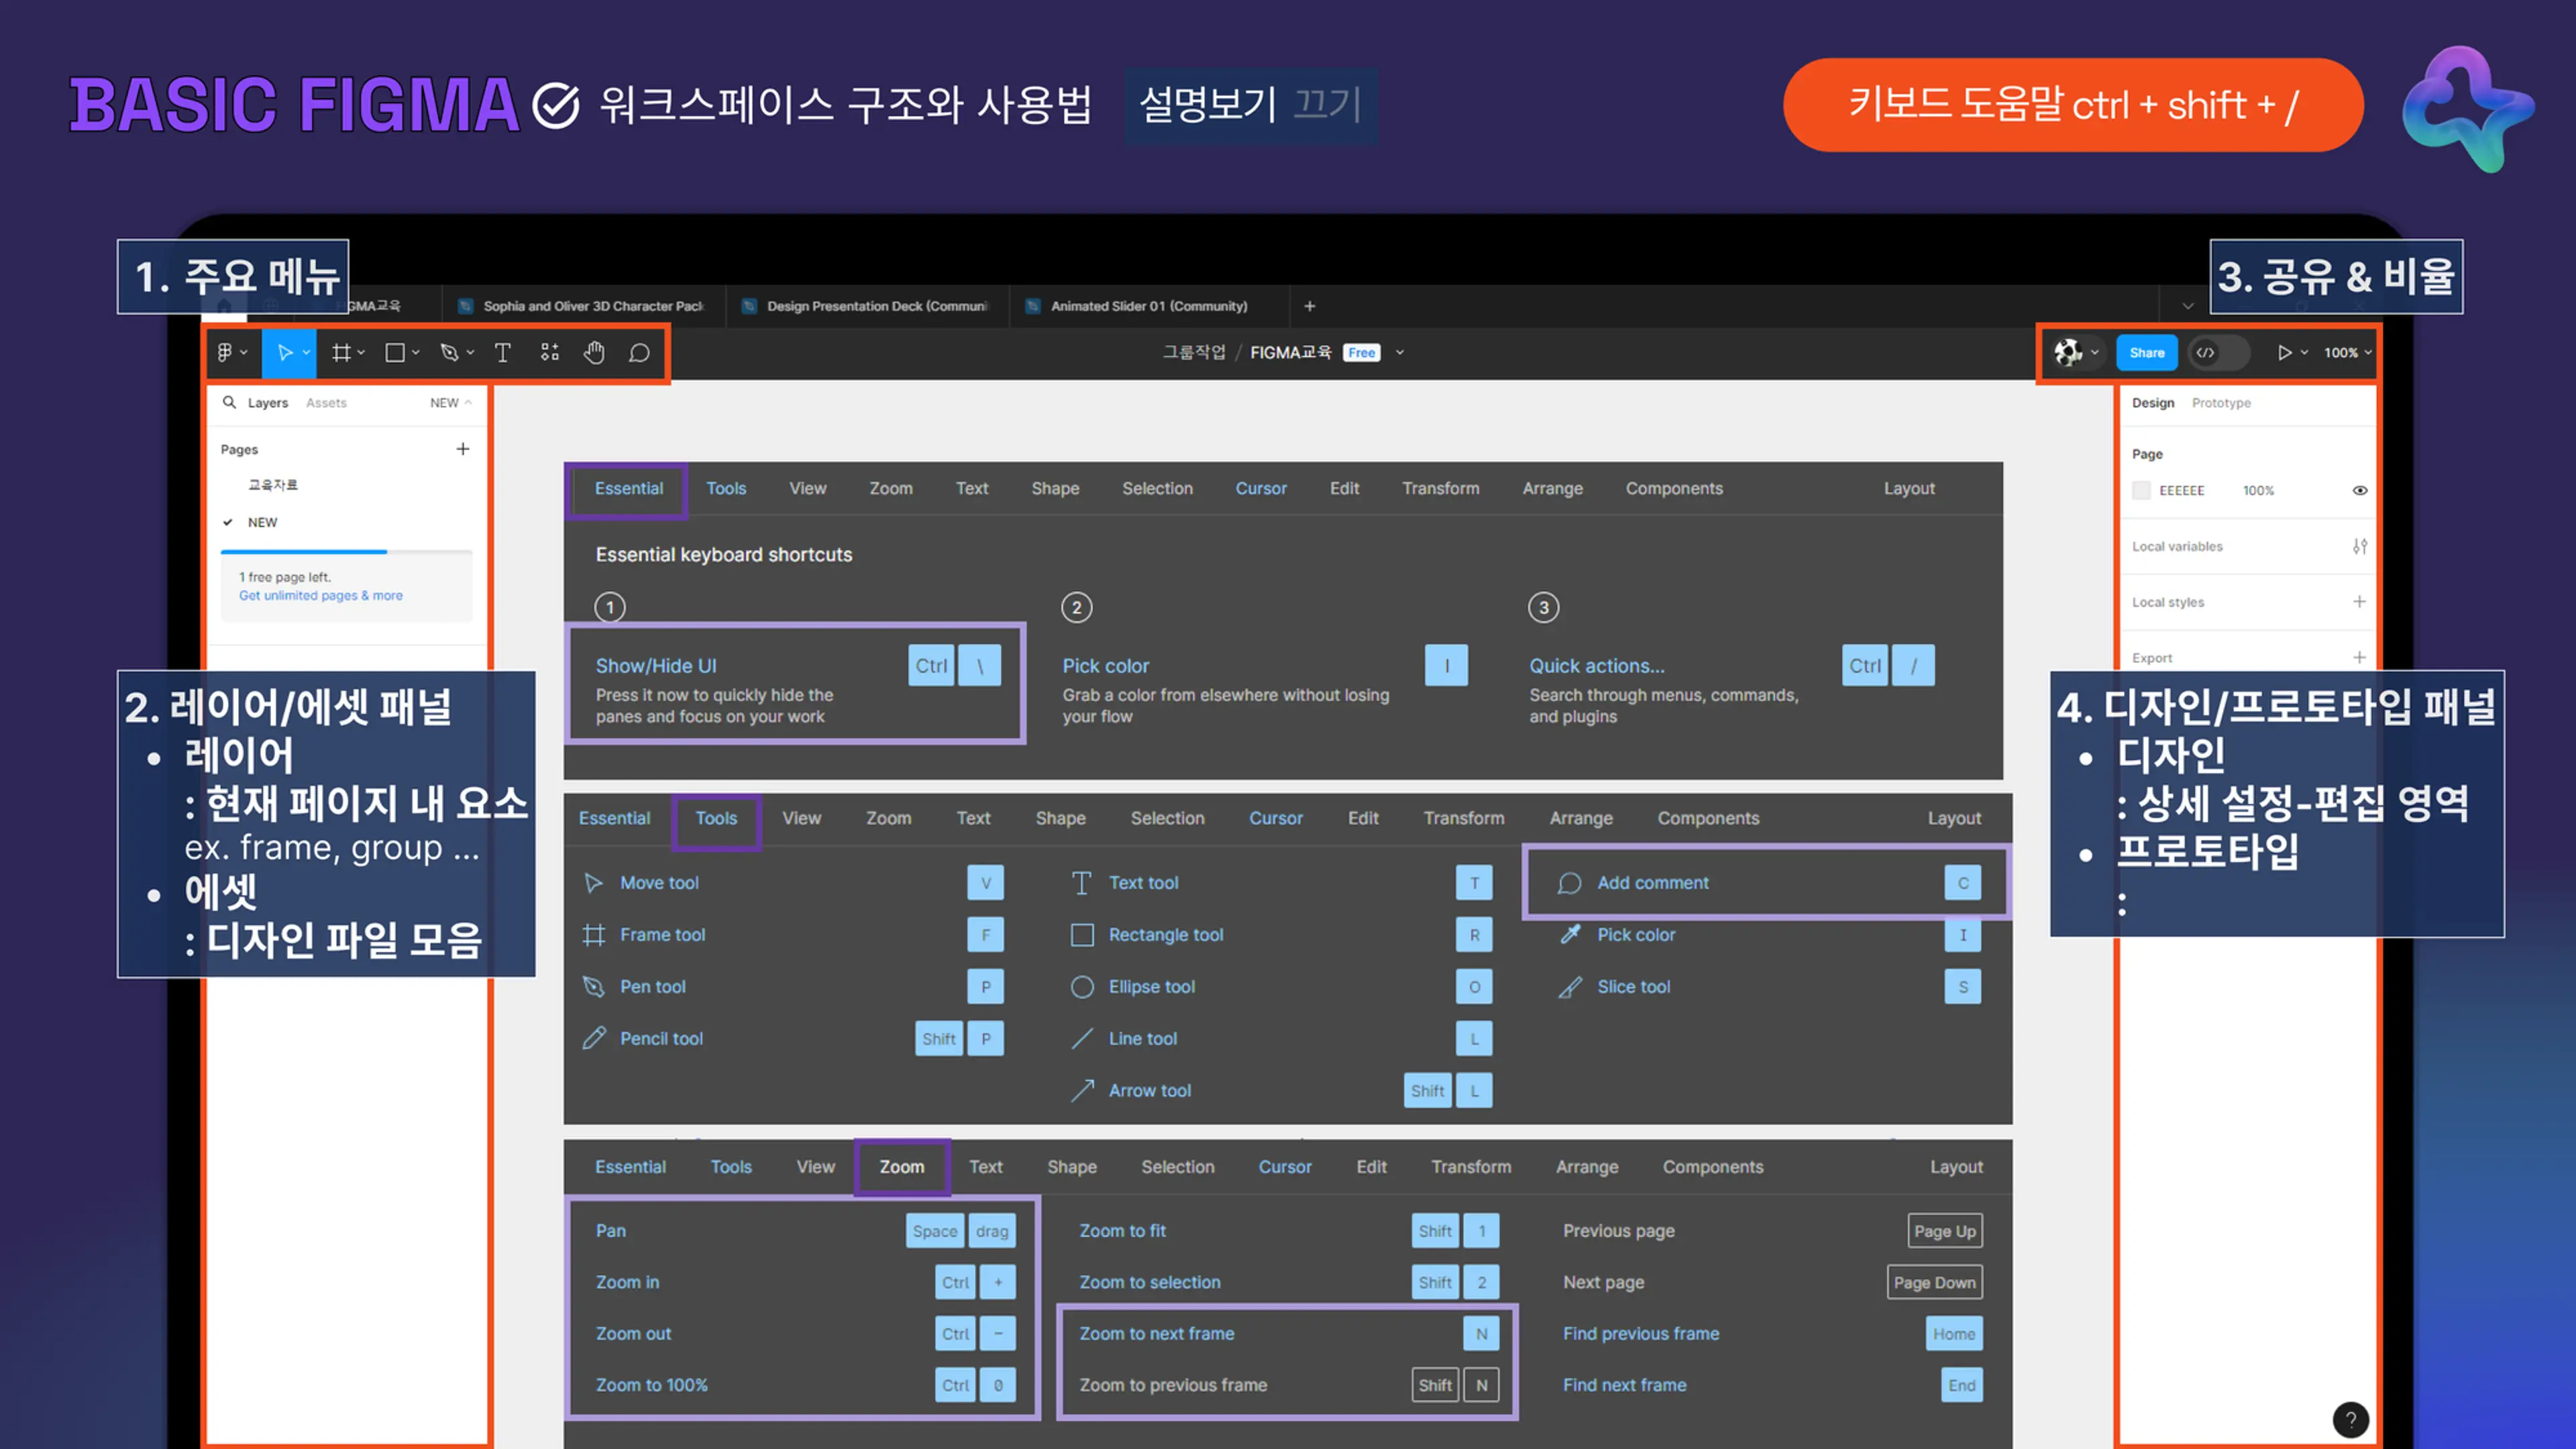Expand the tabs overflow chevron in the tab bar

[2188, 306]
